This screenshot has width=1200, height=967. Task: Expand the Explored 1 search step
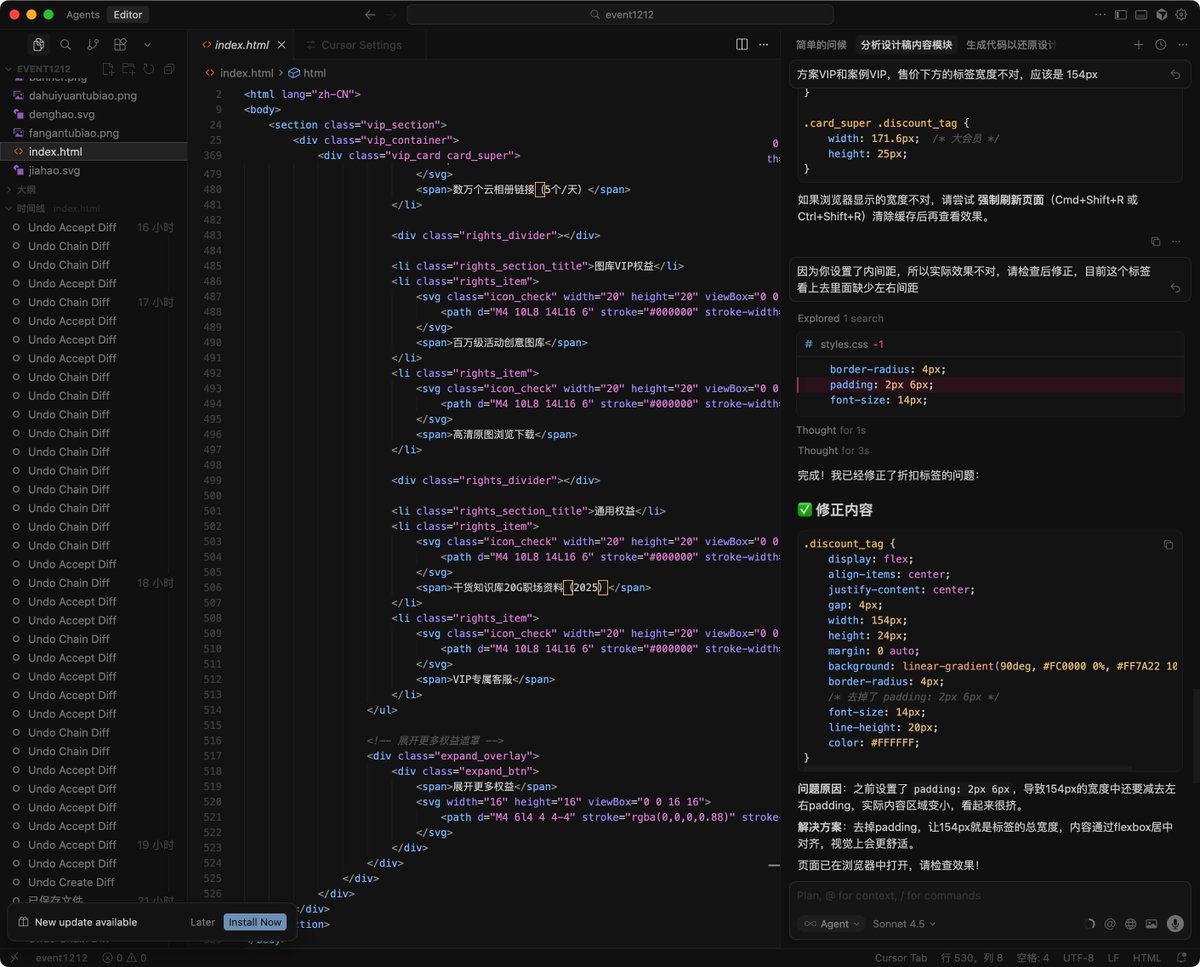[x=840, y=318]
